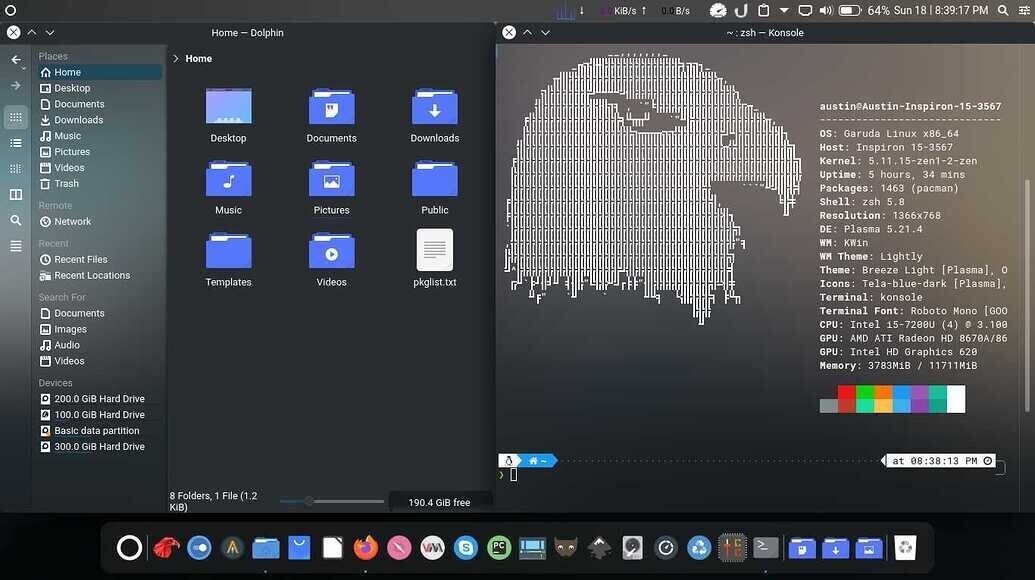Image resolution: width=1035 pixels, height=580 pixels.
Task: Launch the VM virtual machine app from dock
Action: (x=432, y=548)
